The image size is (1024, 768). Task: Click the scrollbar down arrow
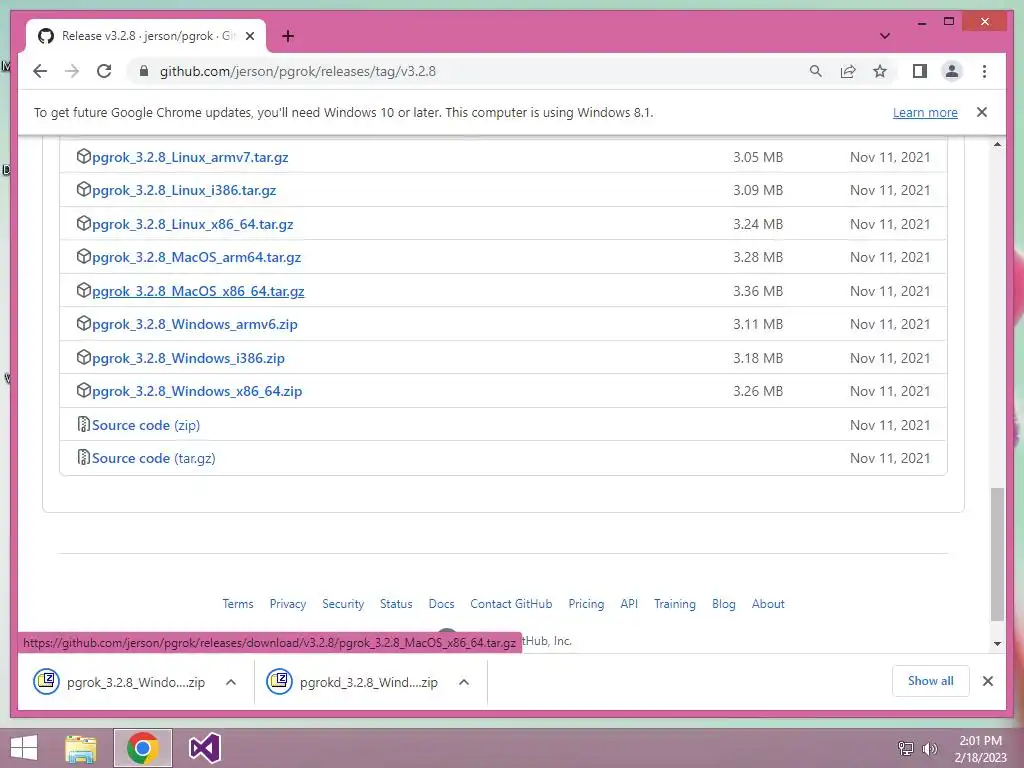tap(997, 644)
